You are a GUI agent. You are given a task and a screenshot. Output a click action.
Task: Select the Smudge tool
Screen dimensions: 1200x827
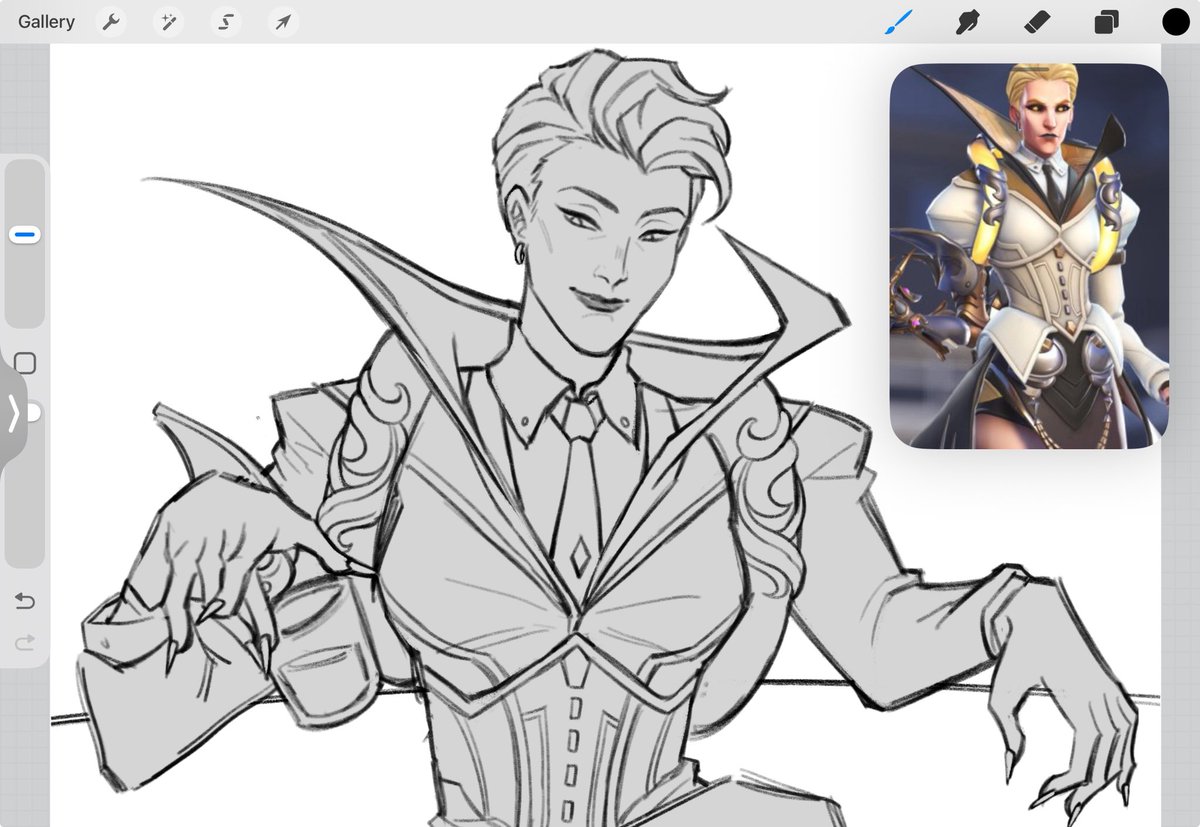click(967, 22)
